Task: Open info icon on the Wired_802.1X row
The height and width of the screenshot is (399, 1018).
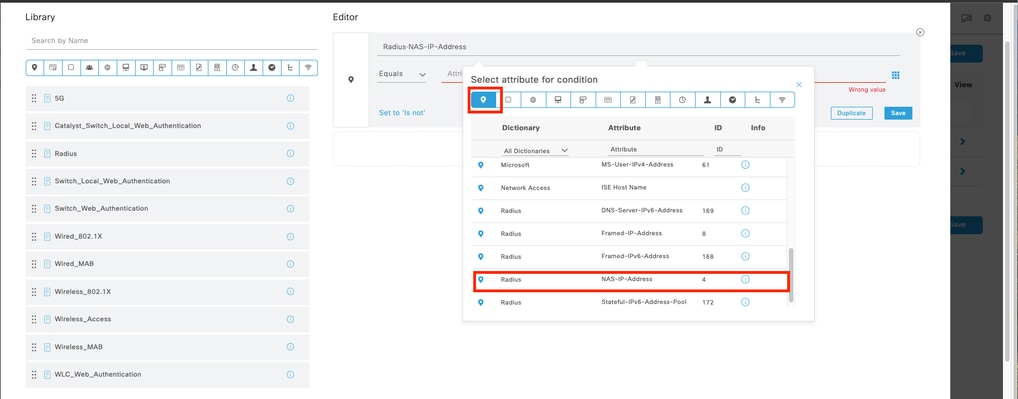Action: coord(290,236)
